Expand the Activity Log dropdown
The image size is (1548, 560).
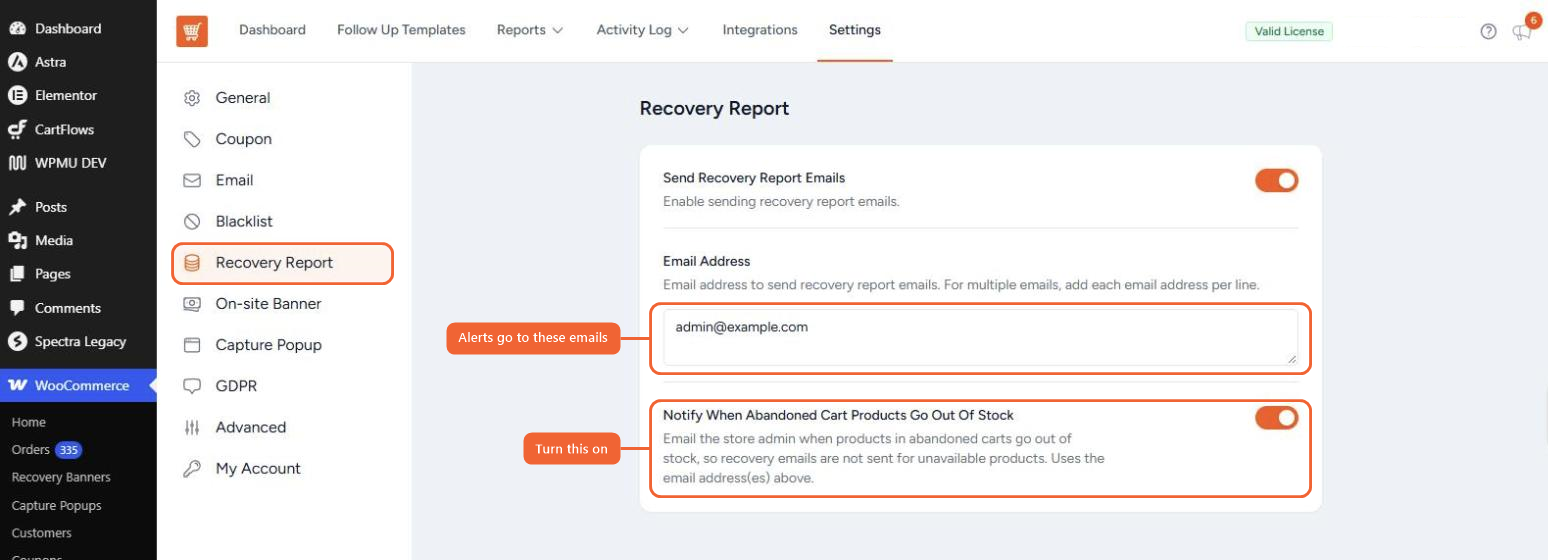pos(643,30)
